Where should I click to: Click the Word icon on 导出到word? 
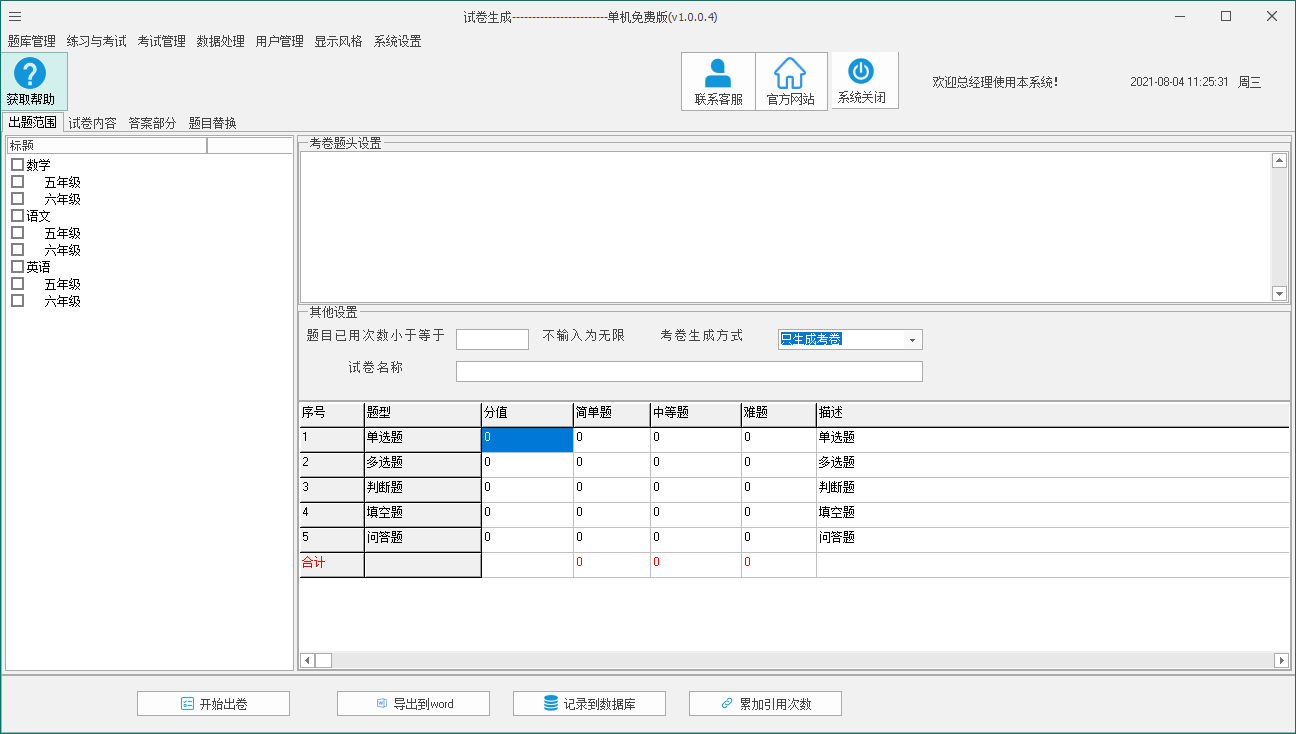click(383, 703)
